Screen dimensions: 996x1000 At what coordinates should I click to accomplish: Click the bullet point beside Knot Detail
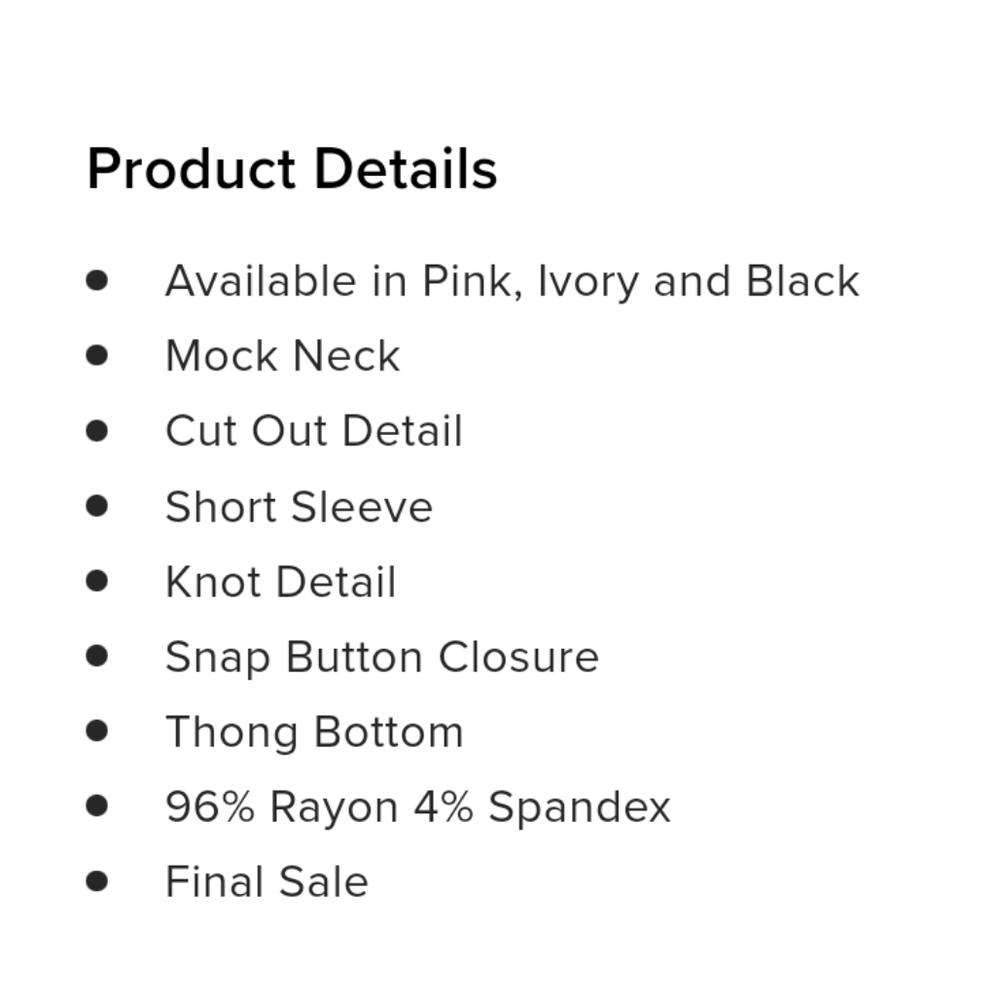[97, 580]
